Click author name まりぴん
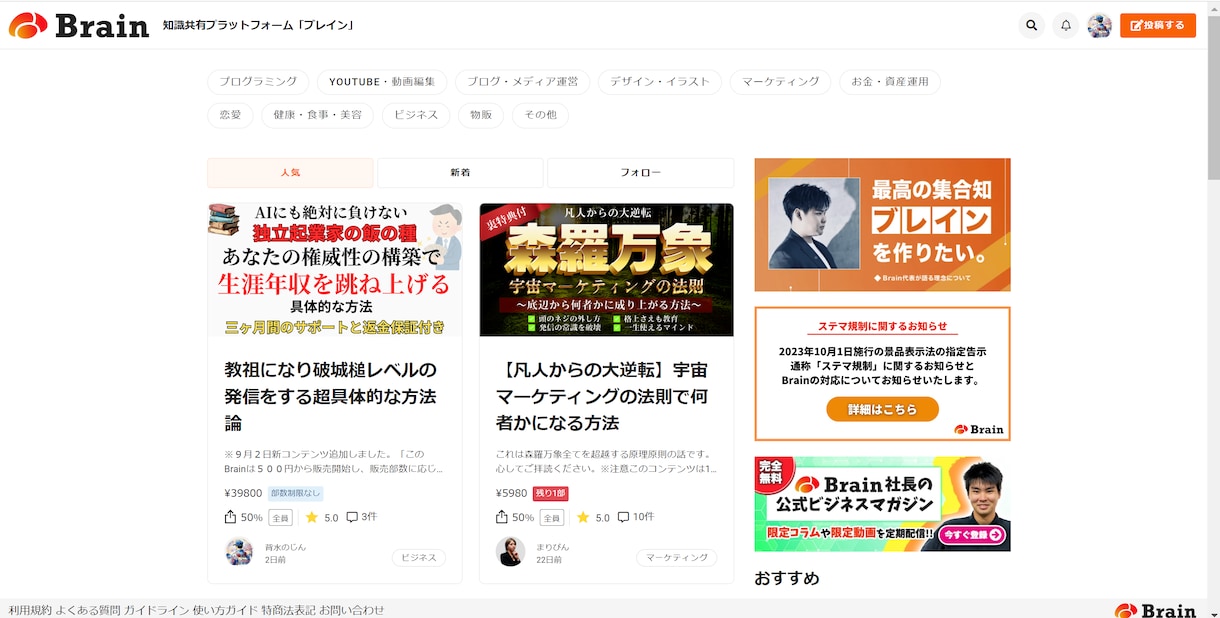Screen dimensions: 1220x618 tap(551, 546)
